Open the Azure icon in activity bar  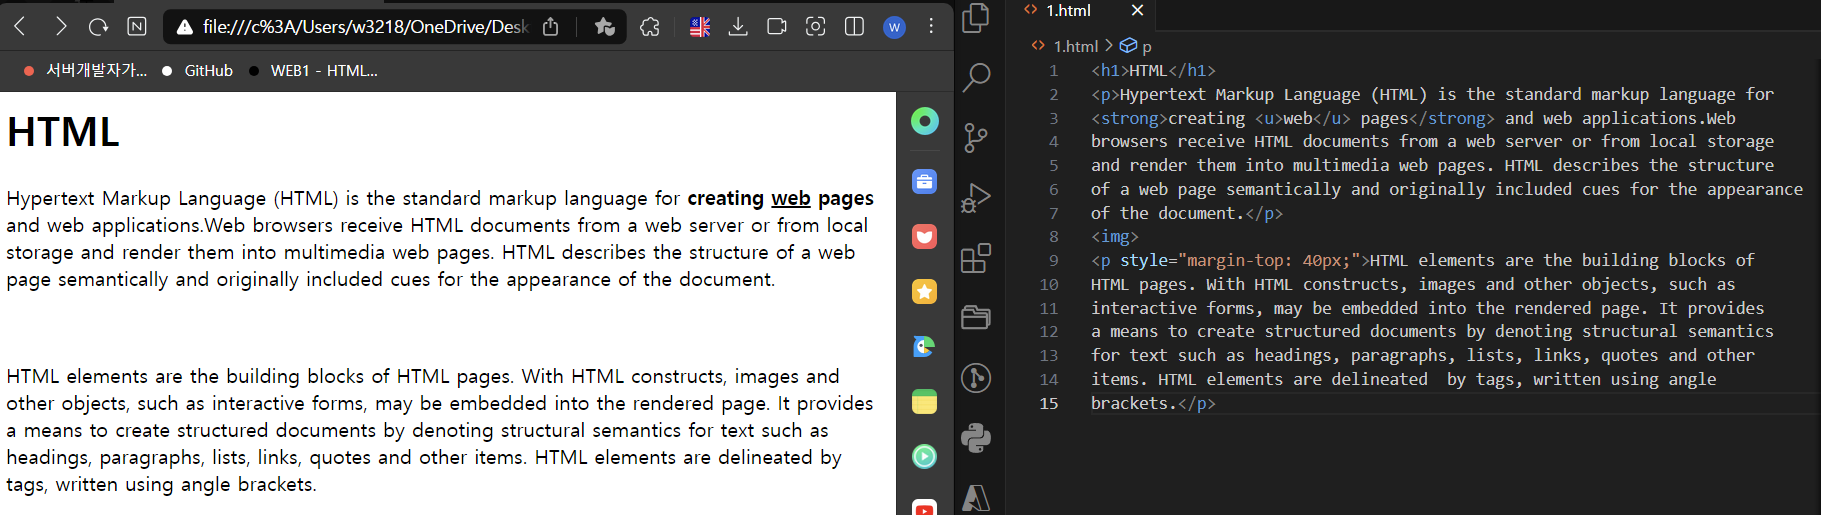pyautogui.click(x=976, y=497)
